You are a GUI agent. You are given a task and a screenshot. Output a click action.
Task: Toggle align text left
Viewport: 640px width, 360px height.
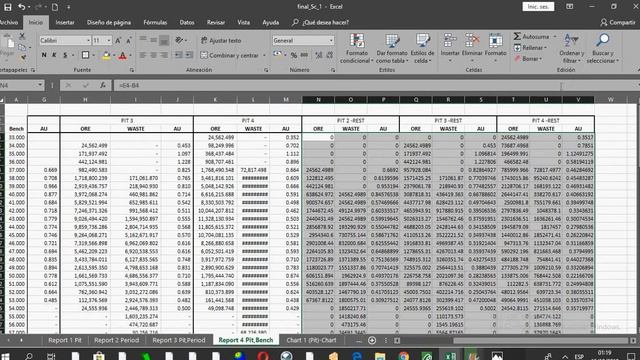pyautogui.click(x=143, y=55)
